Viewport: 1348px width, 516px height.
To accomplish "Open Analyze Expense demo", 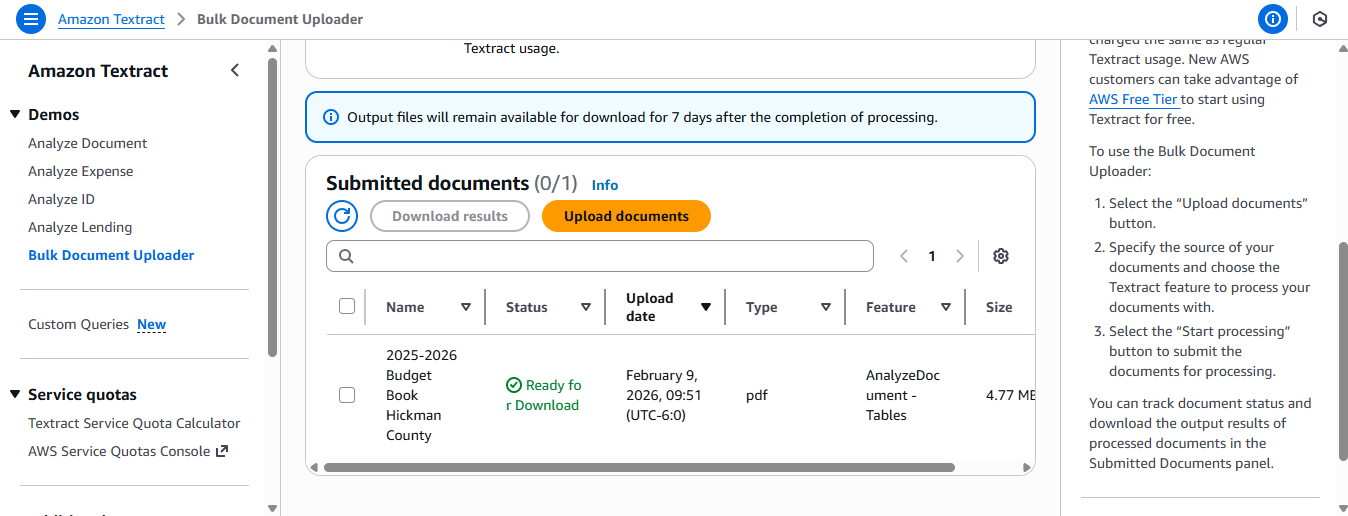I will [x=80, y=171].
